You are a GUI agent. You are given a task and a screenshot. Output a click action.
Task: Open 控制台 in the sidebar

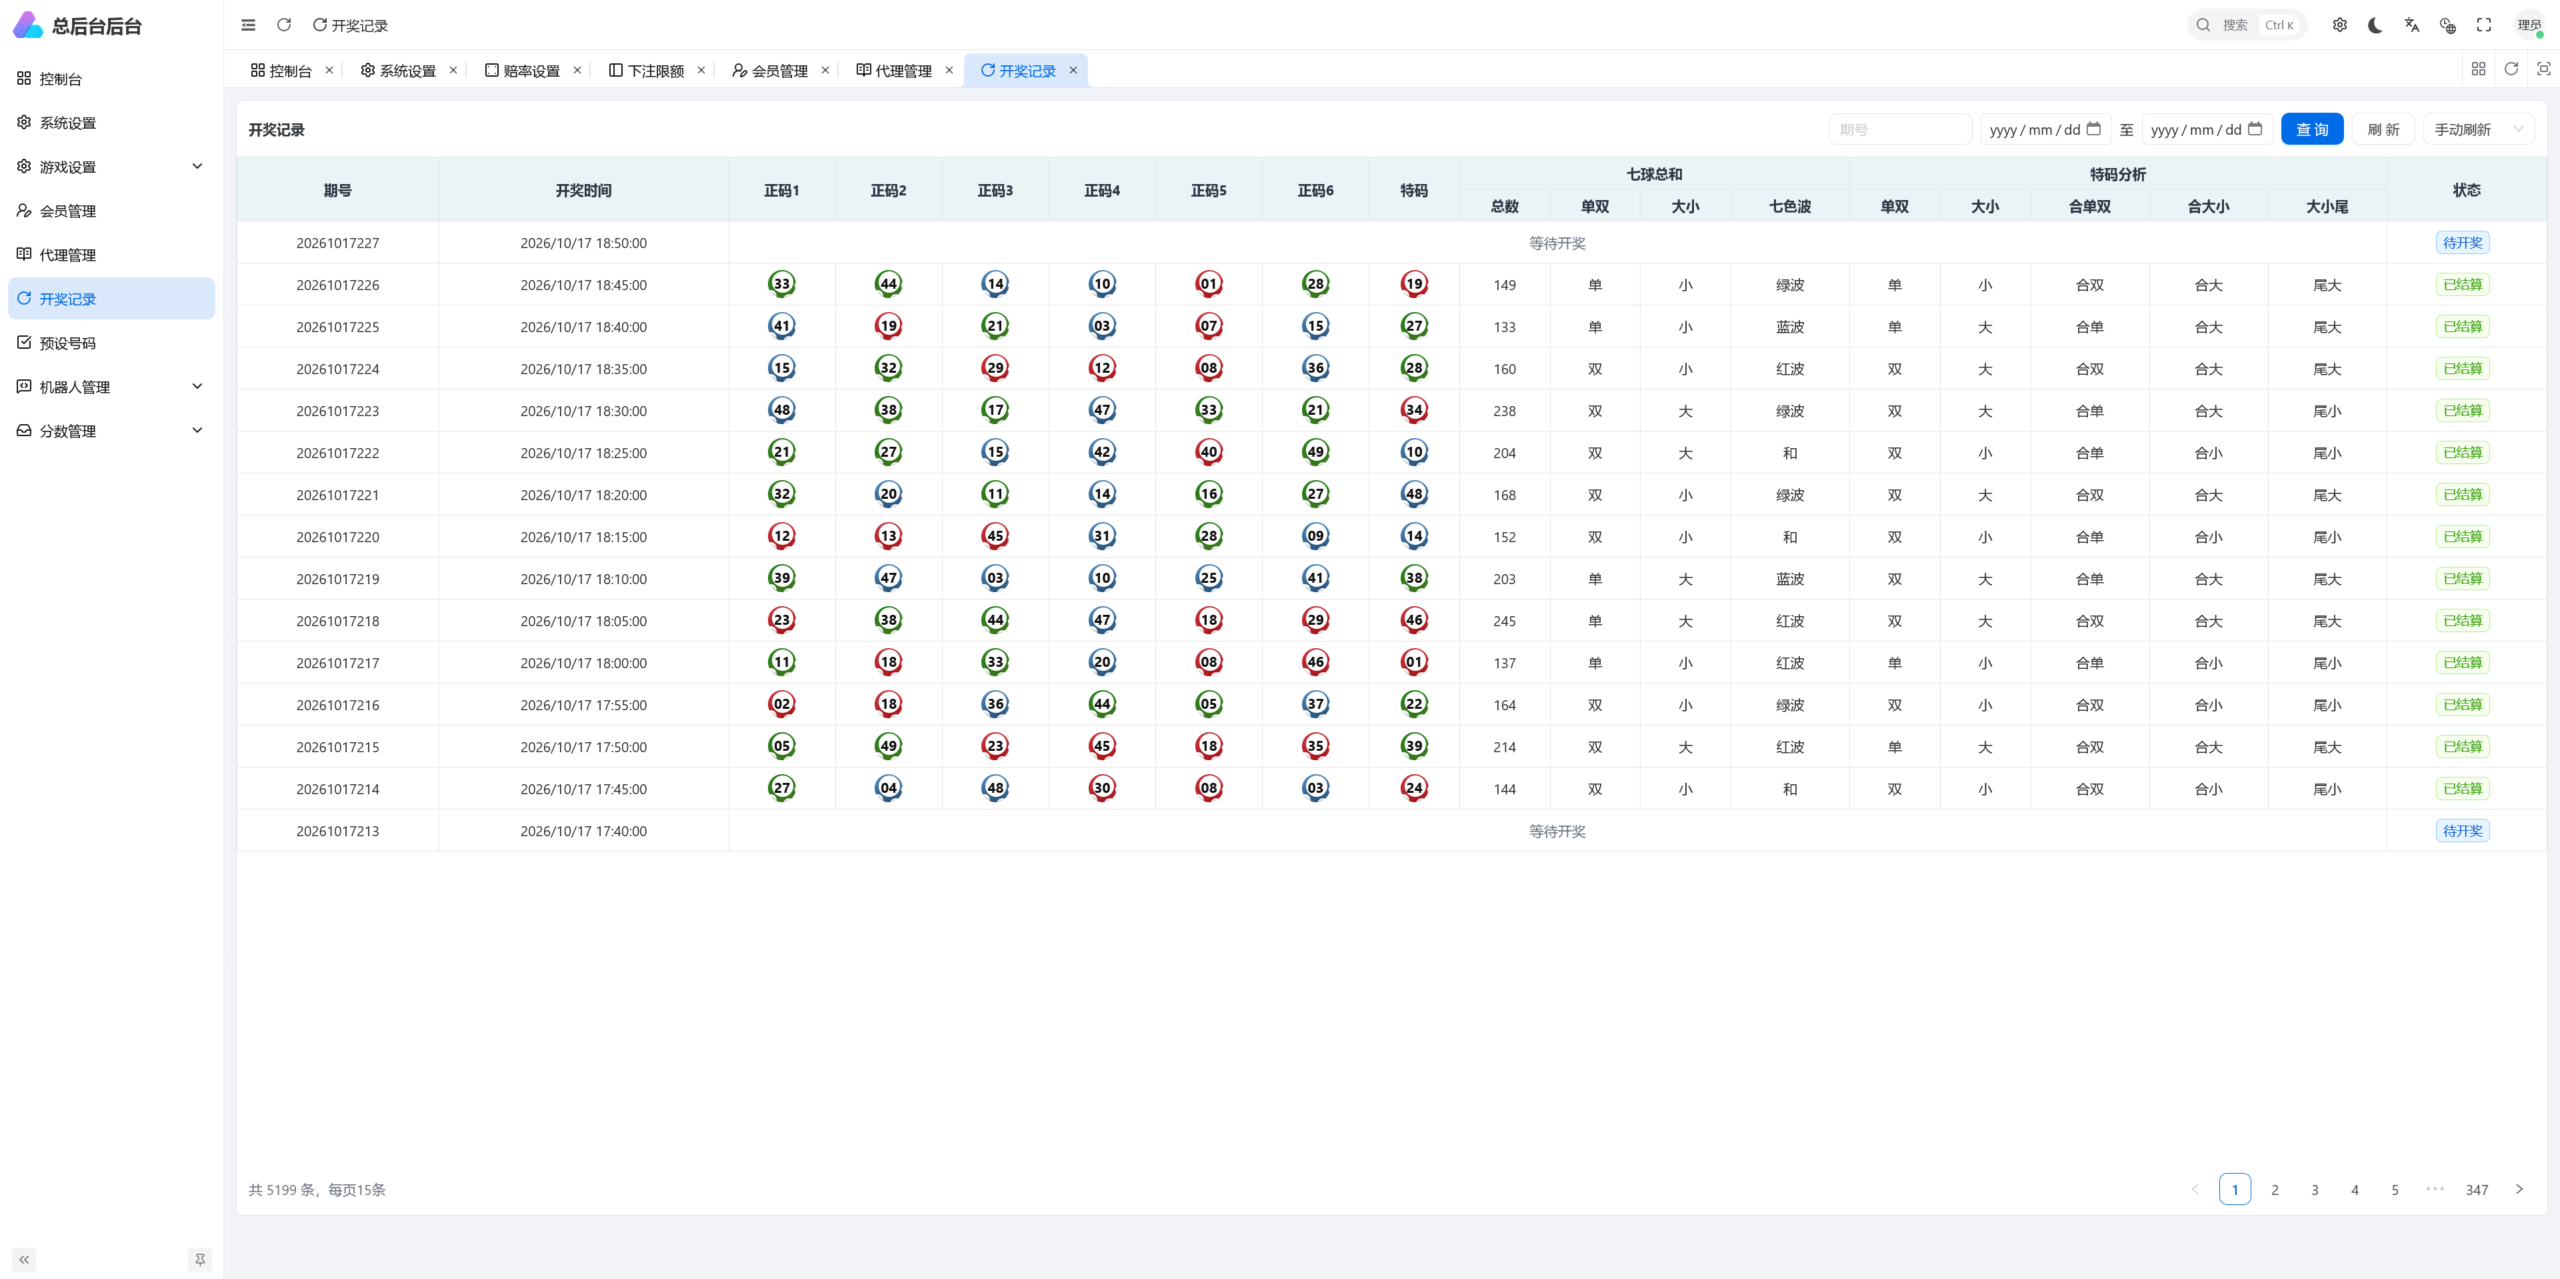(x=111, y=79)
